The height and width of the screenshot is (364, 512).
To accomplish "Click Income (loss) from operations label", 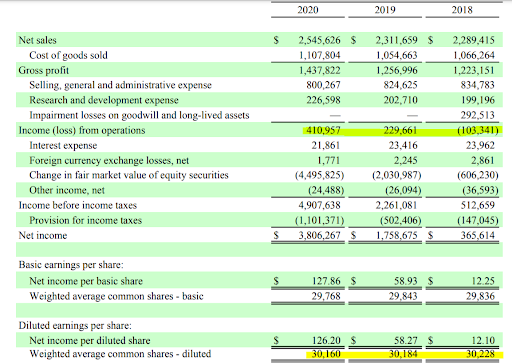I will (x=82, y=130).
